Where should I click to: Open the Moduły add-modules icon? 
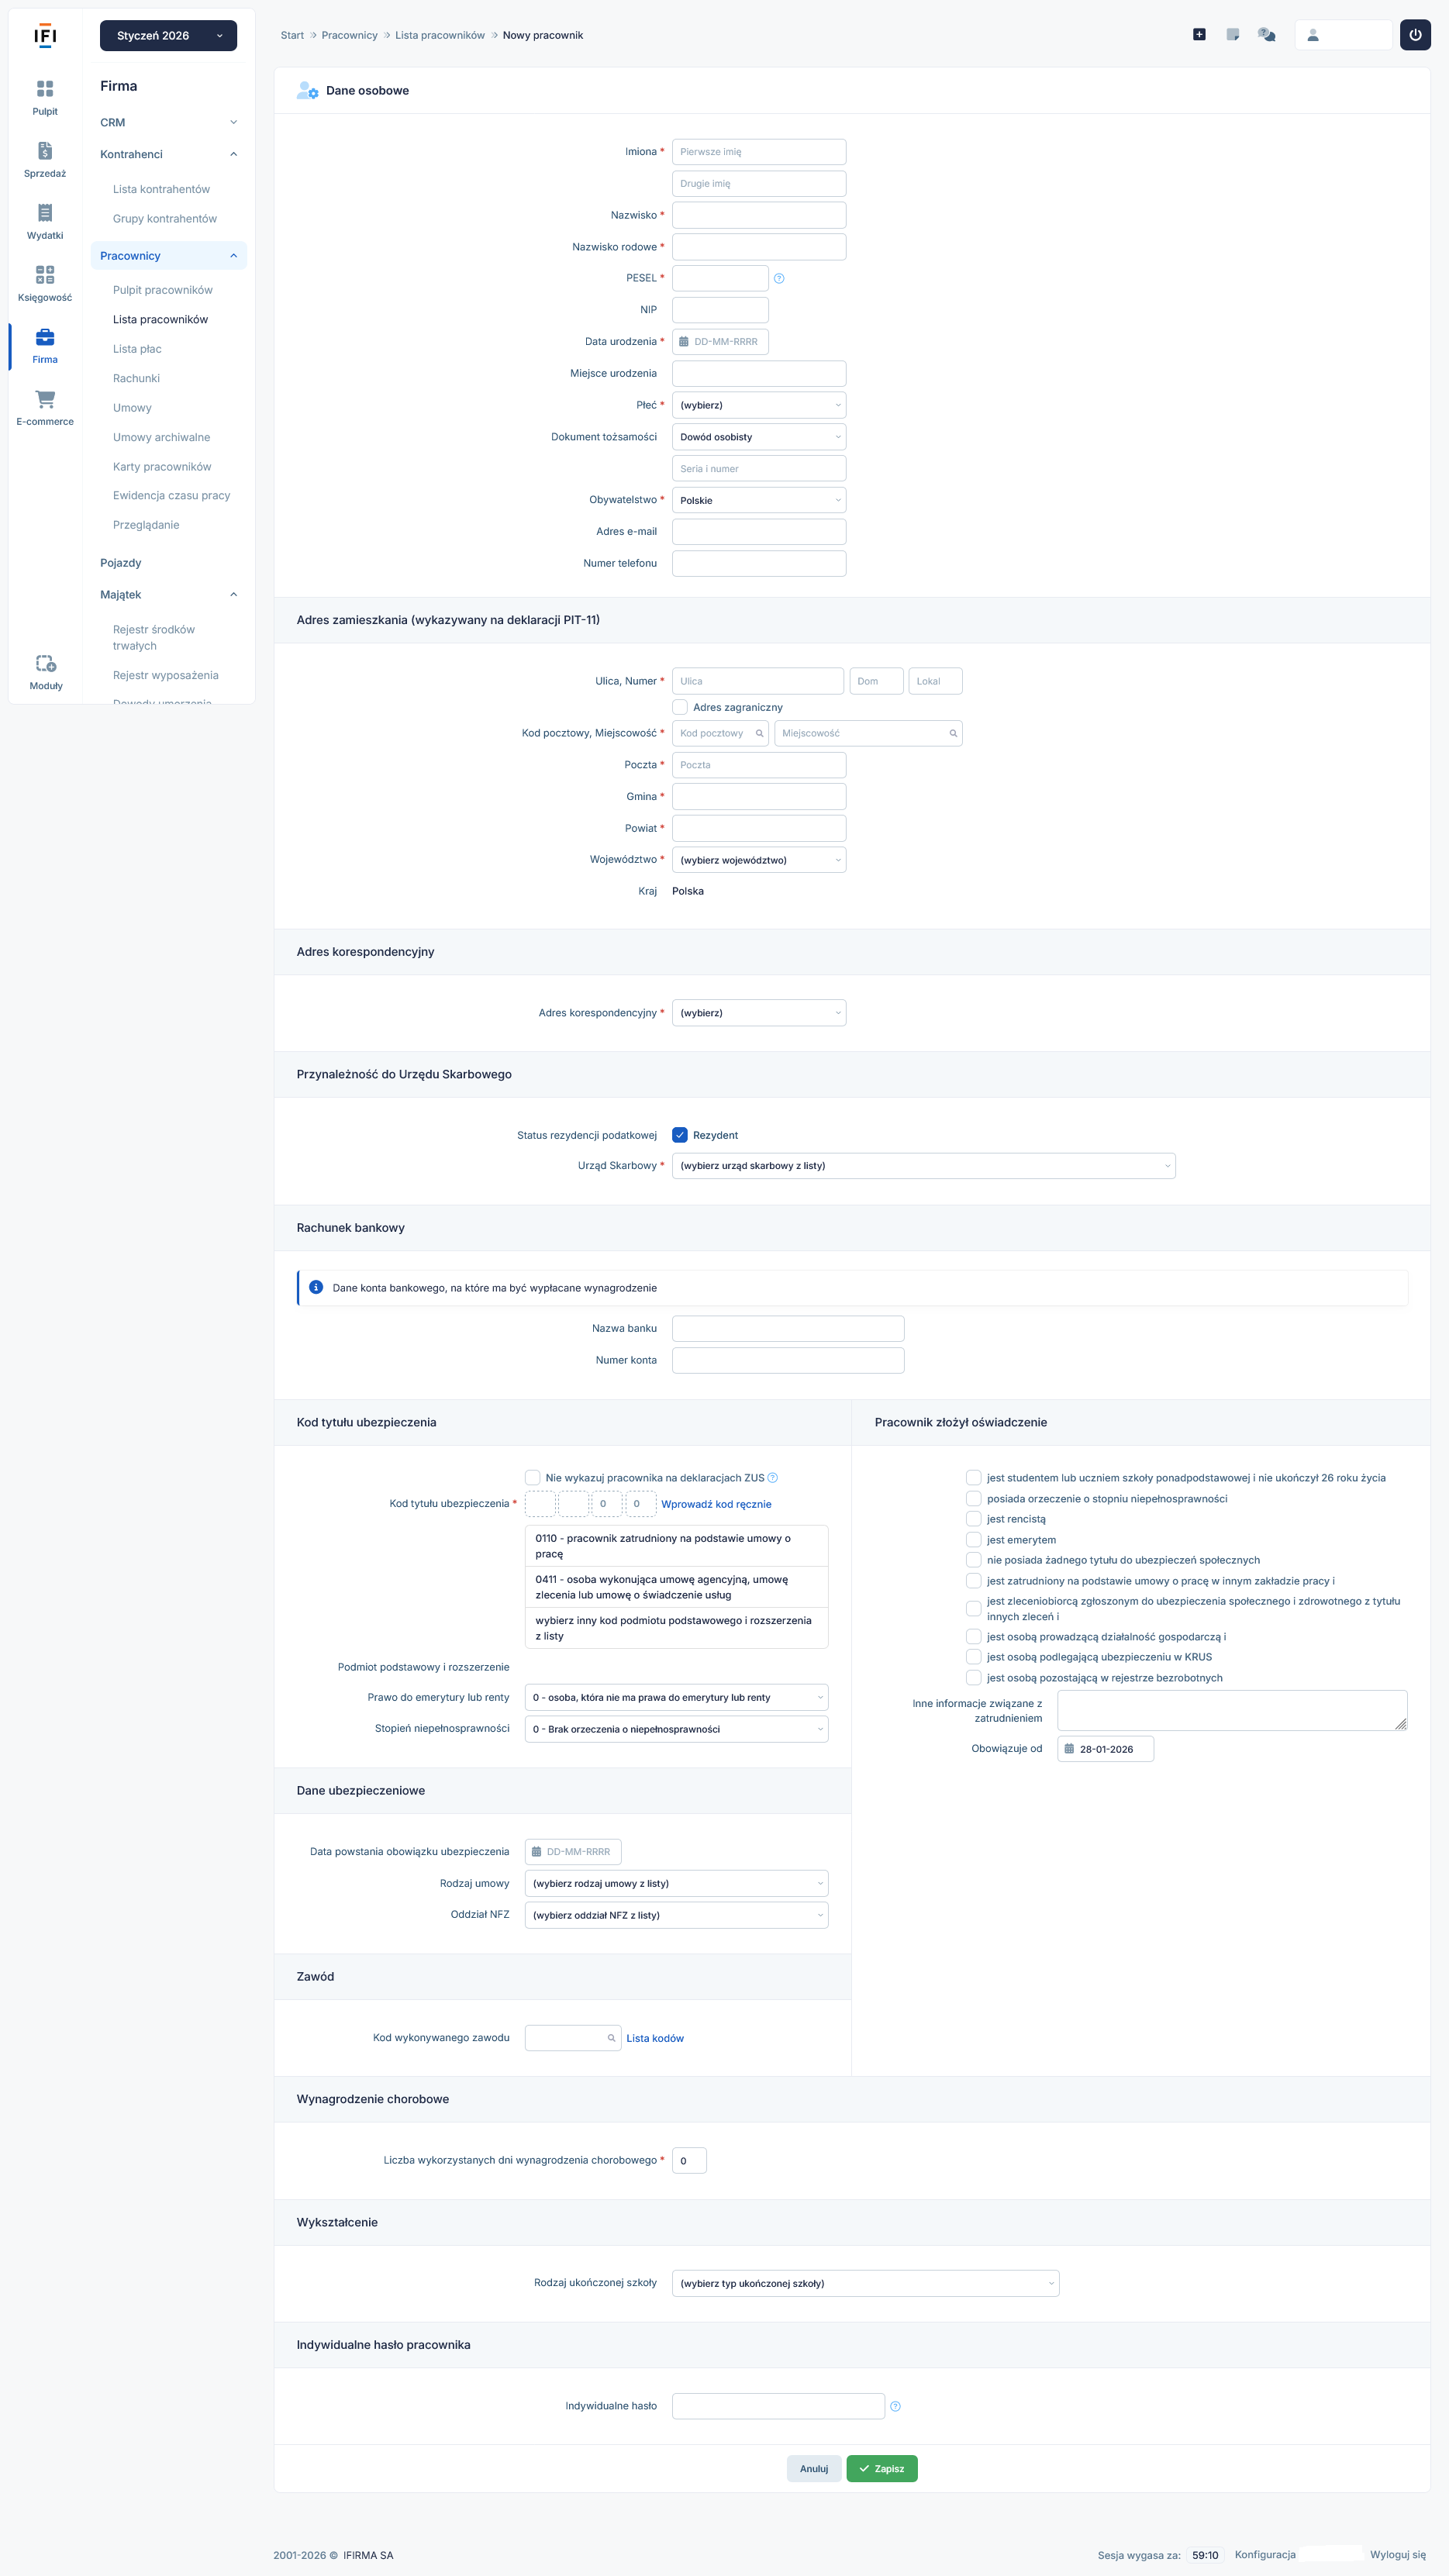tap(46, 664)
